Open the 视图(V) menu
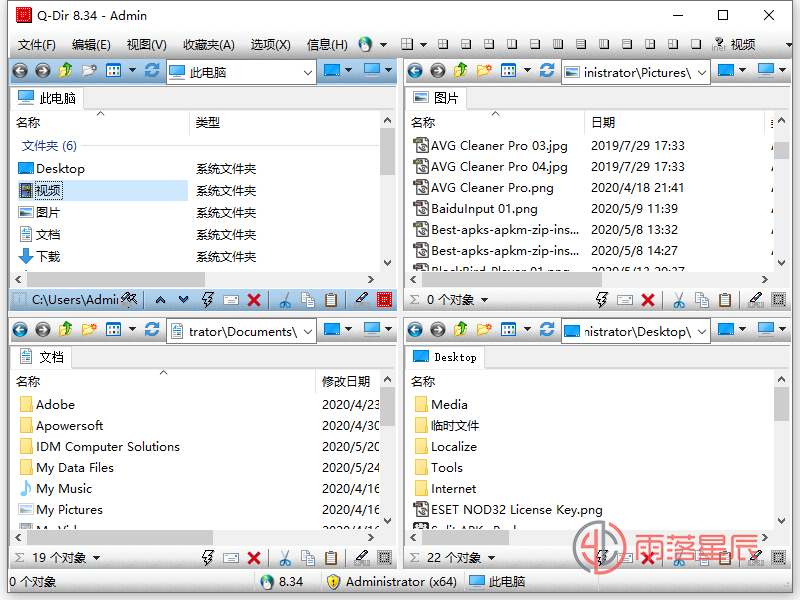The height and width of the screenshot is (600, 800). point(146,45)
